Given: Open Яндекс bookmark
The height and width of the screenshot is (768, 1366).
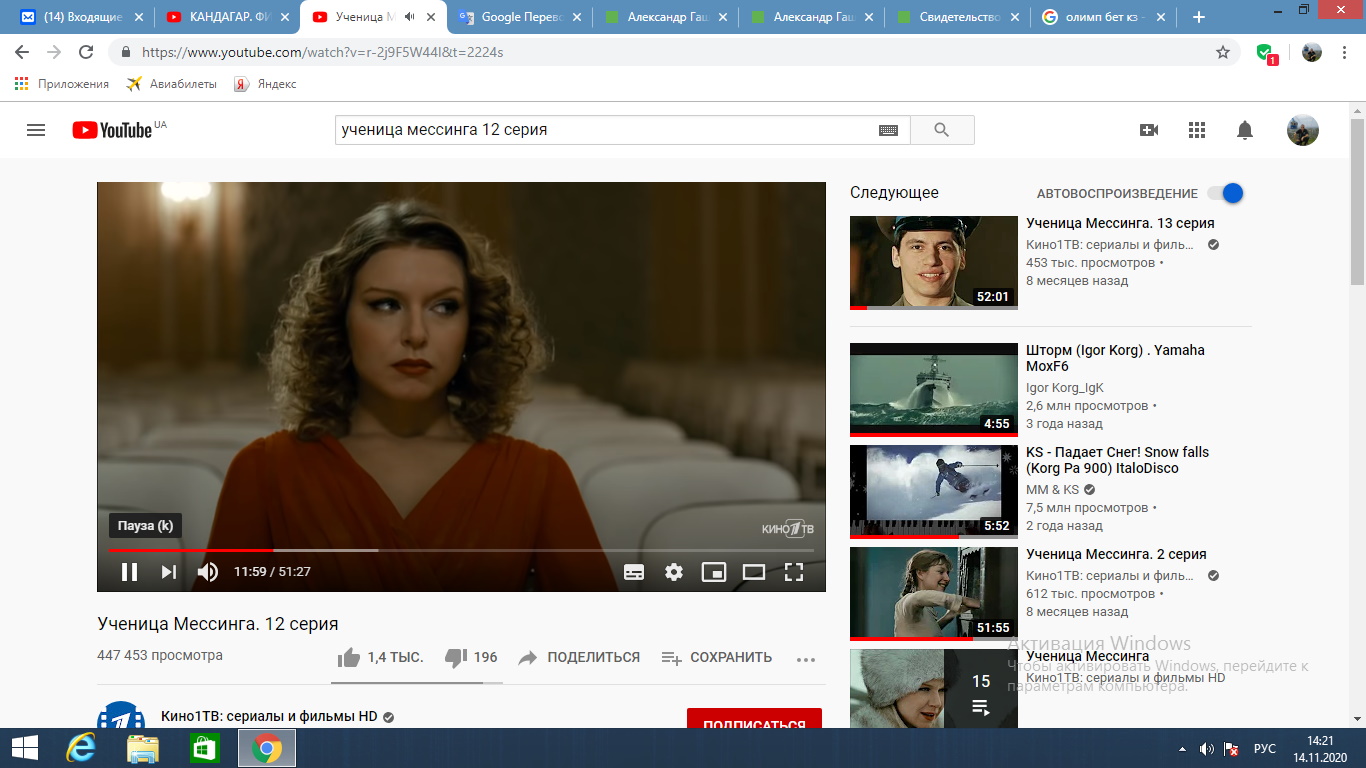Looking at the screenshot, I should click(265, 84).
